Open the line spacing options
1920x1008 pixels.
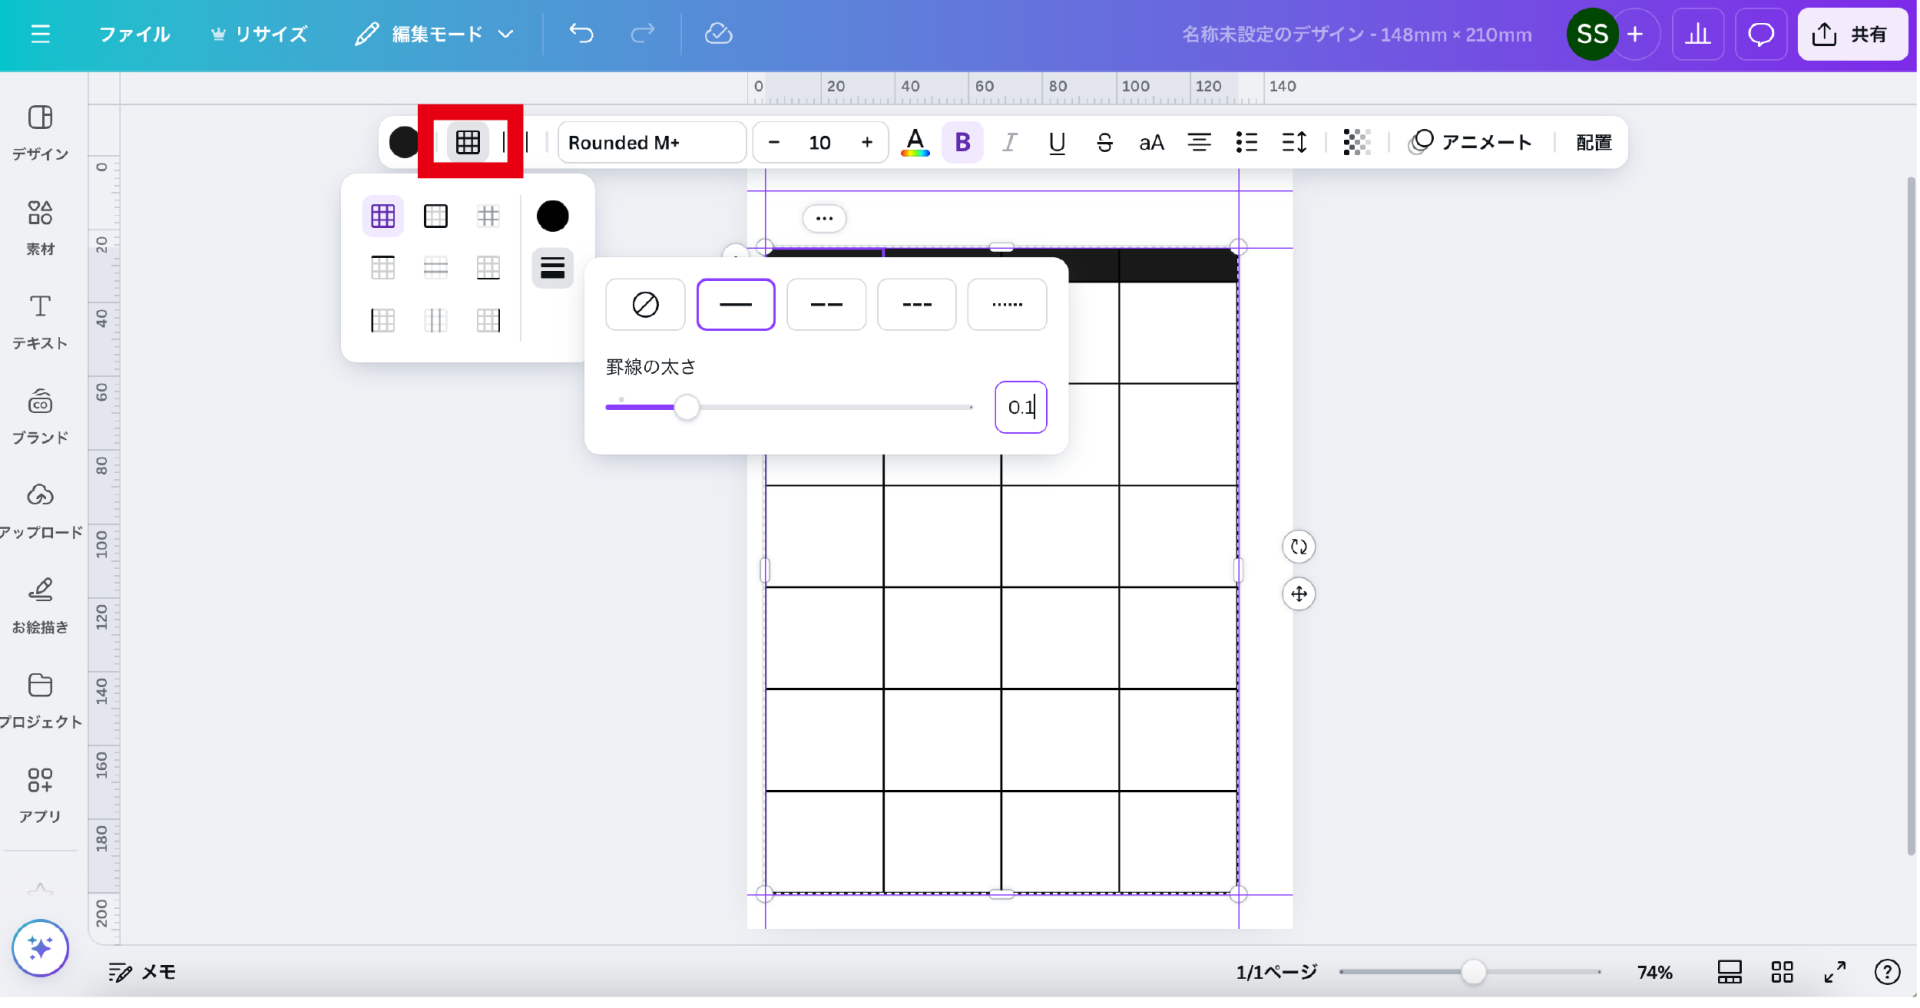coord(1294,142)
